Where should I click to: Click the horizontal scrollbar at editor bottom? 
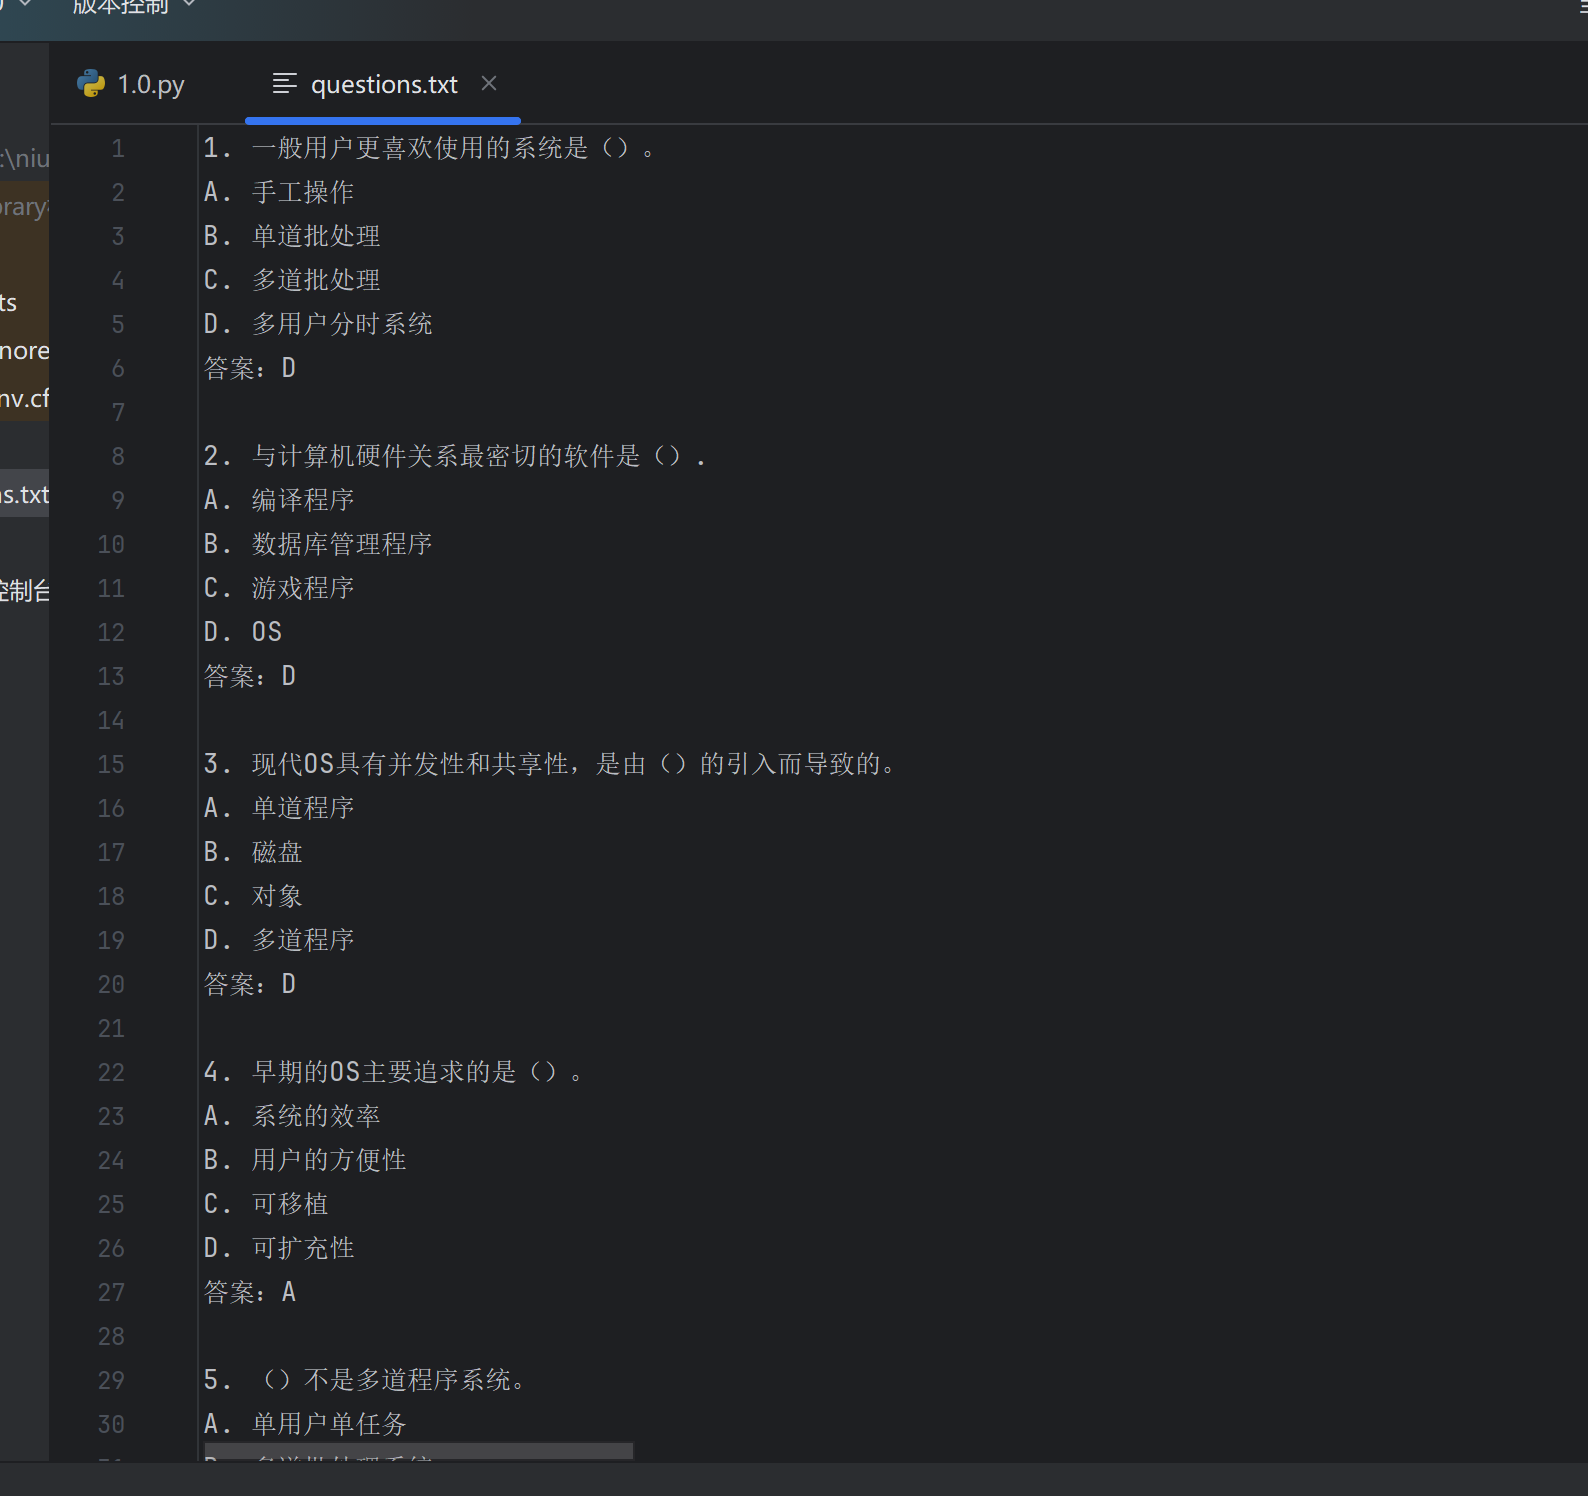pyautogui.click(x=419, y=1450)
